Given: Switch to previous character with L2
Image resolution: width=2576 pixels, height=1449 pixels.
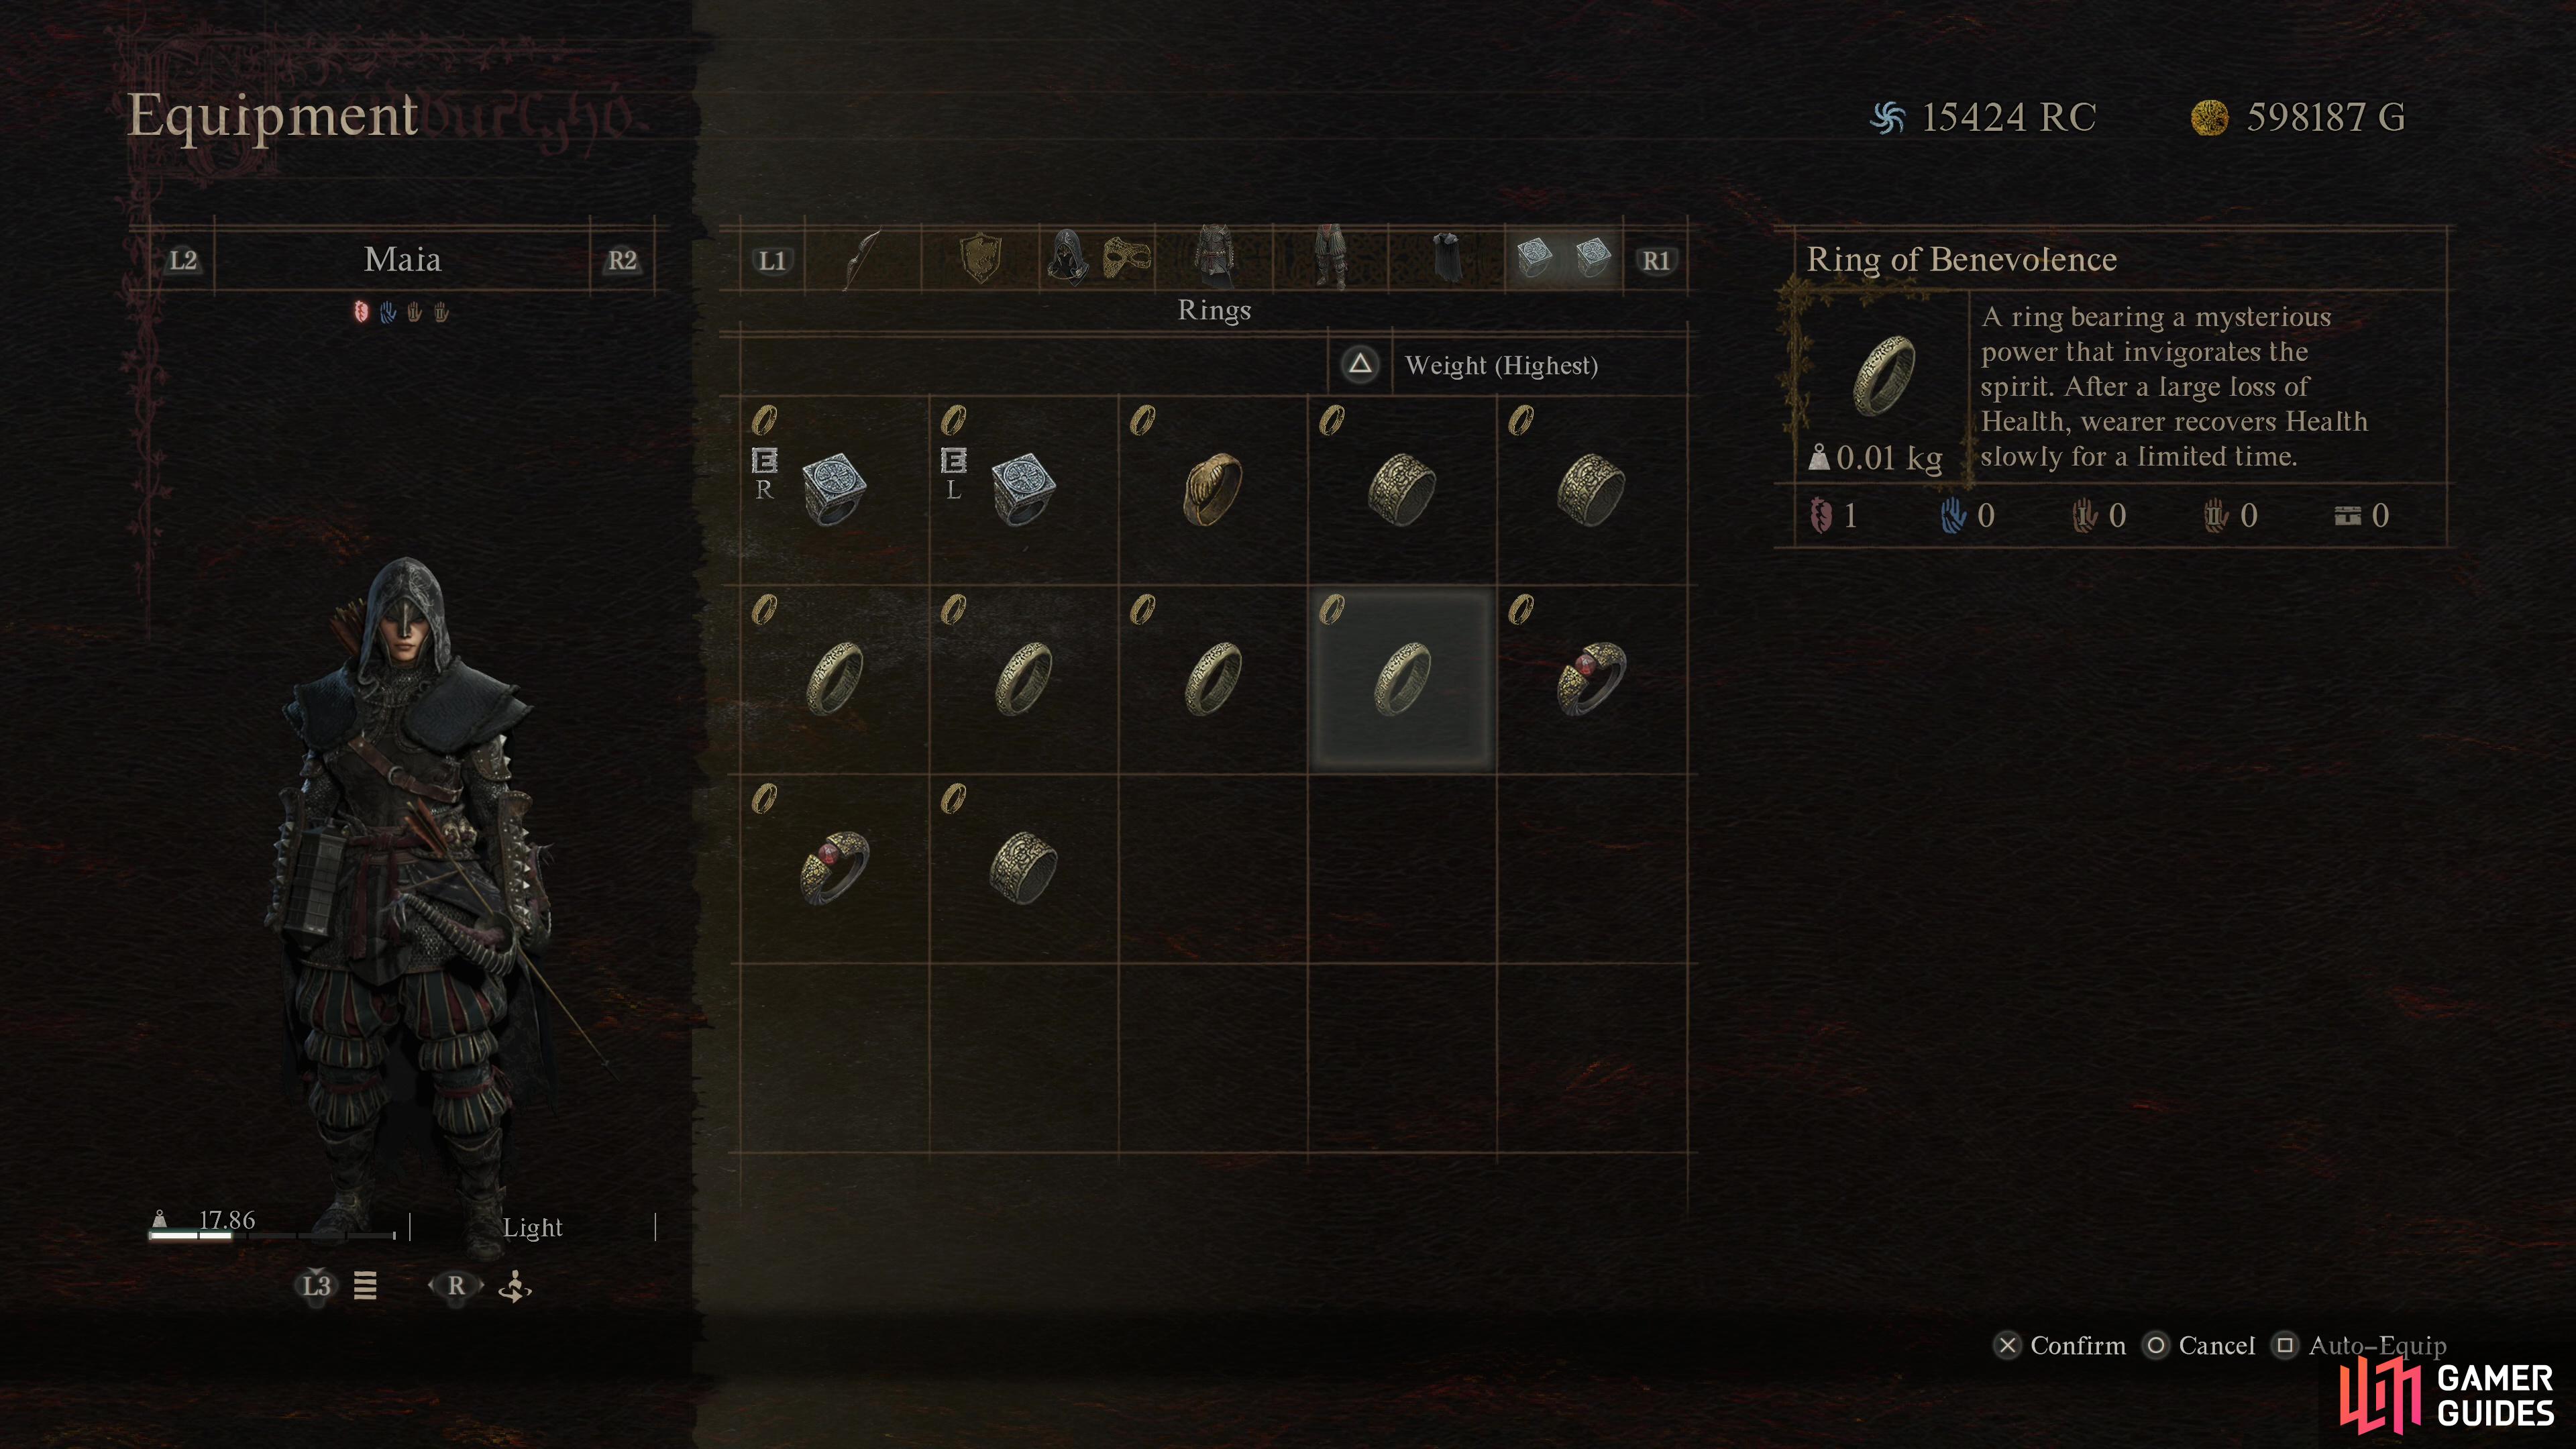Looking at the screenshot, I should (x=183, y=261).
